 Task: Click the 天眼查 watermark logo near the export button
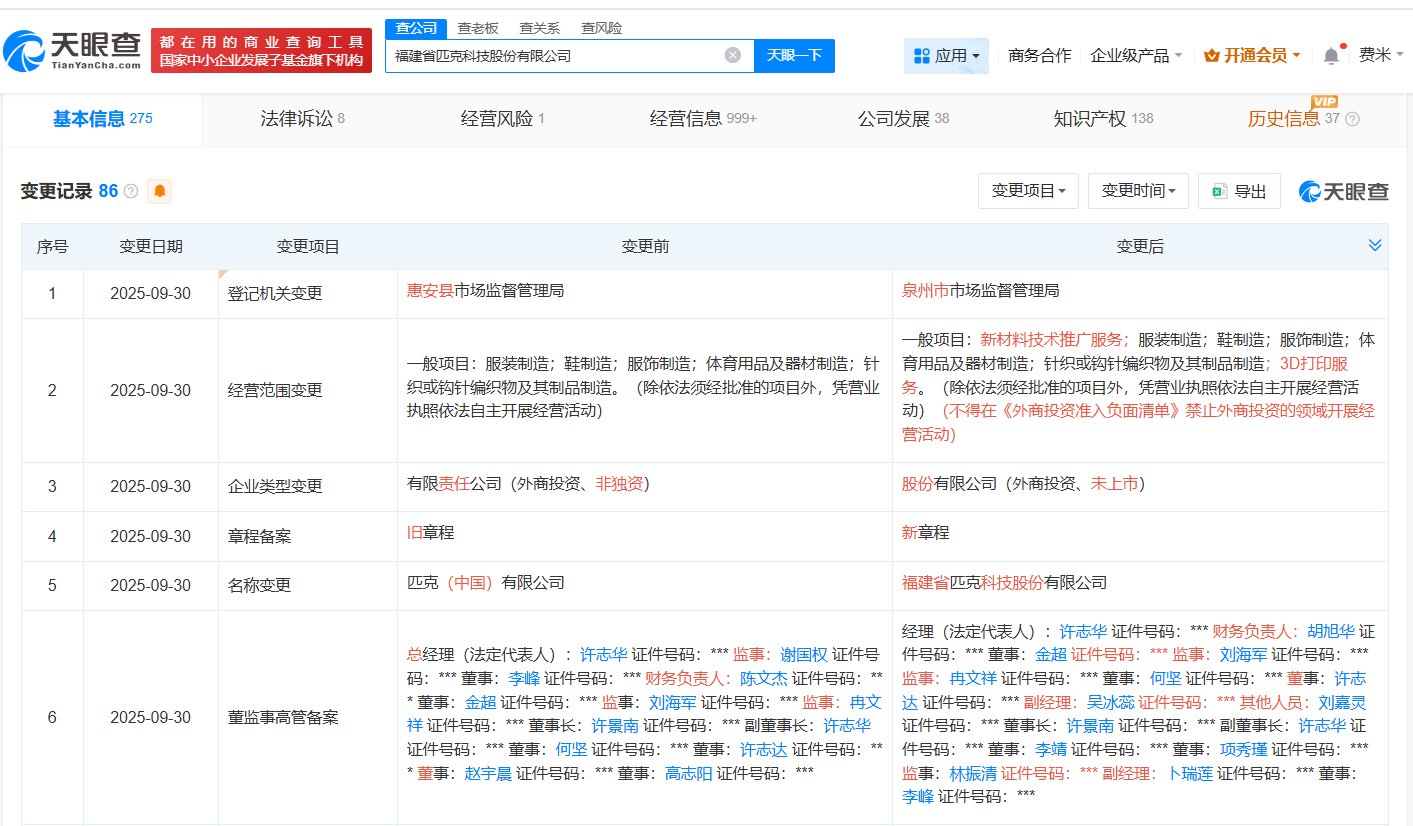[x=1344, y=190]
